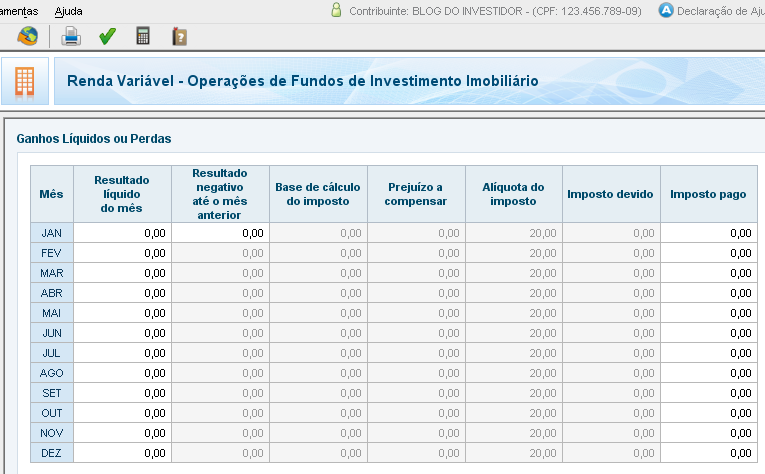The width and height of the screenshot is (765, 474).
Task: Edit JAN Imposto pago field
Action: click(709, 233)
